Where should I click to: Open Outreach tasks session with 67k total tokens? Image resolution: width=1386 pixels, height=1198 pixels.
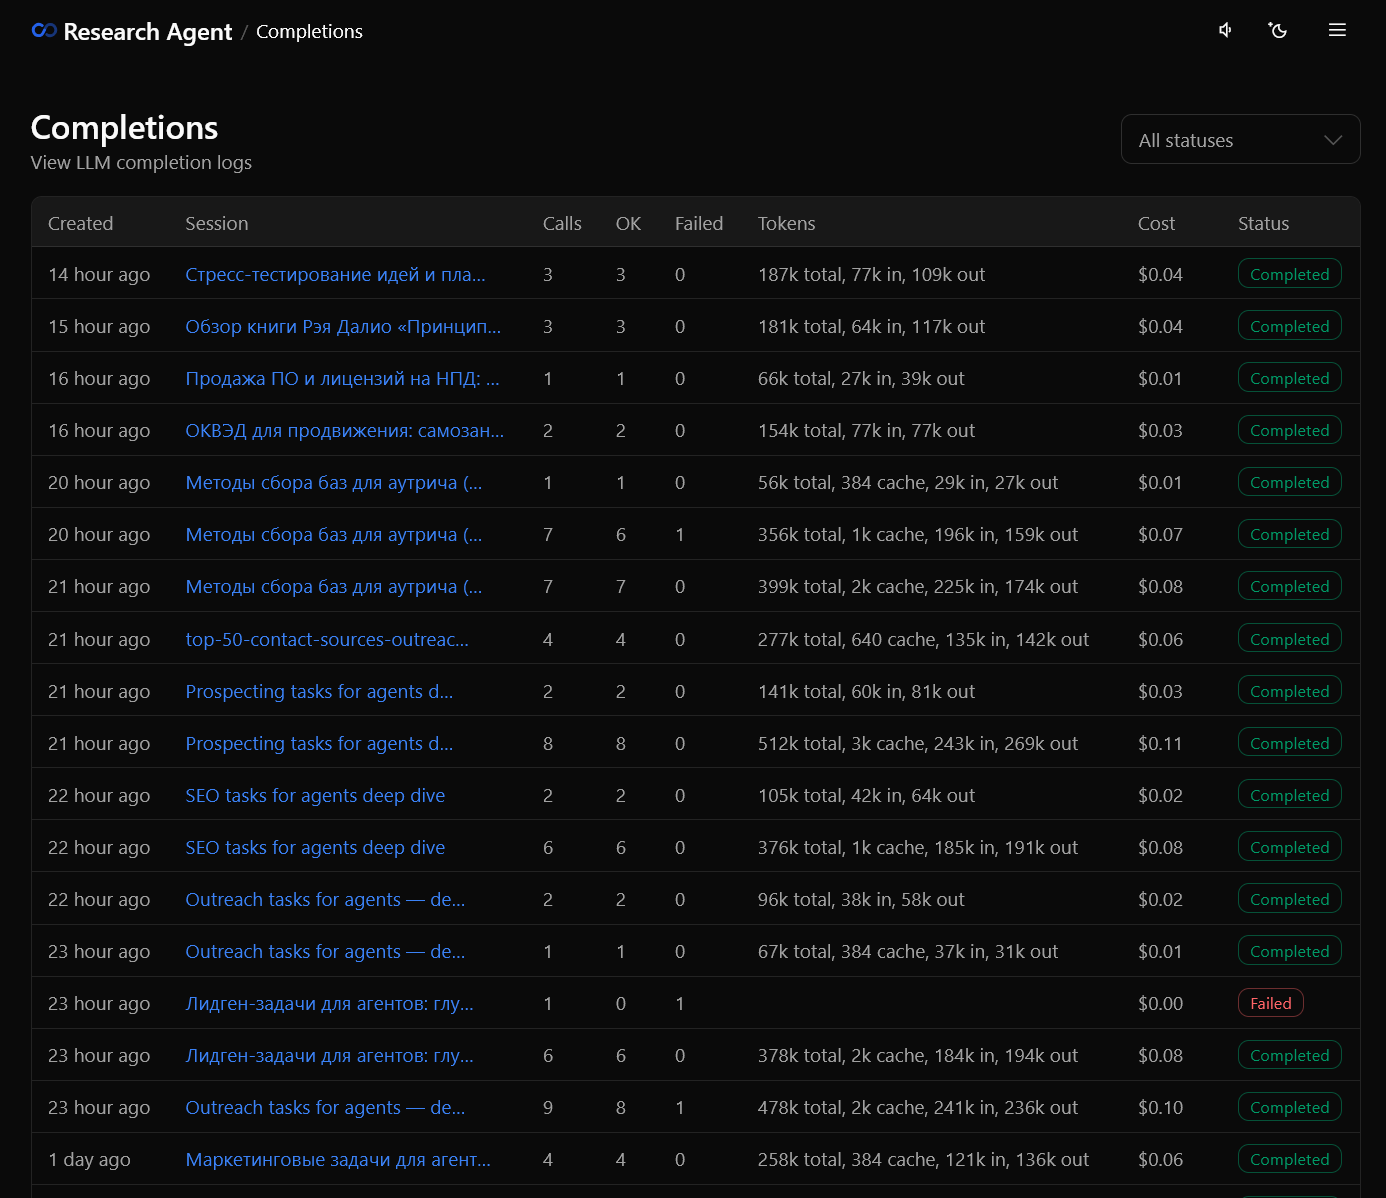[325, 952]
